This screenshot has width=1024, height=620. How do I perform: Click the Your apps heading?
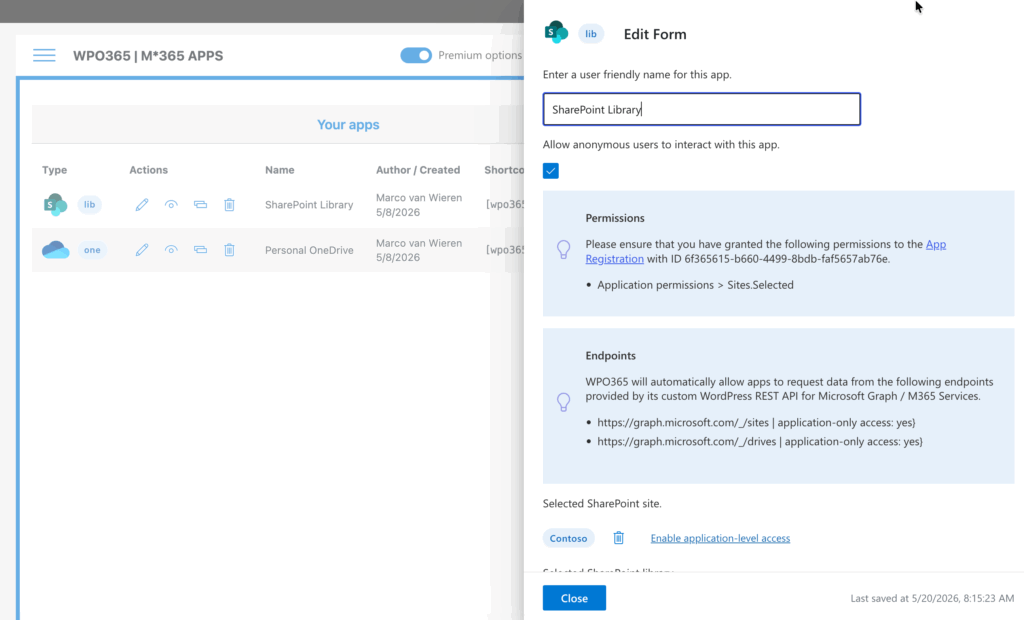[x=348, y=124]
